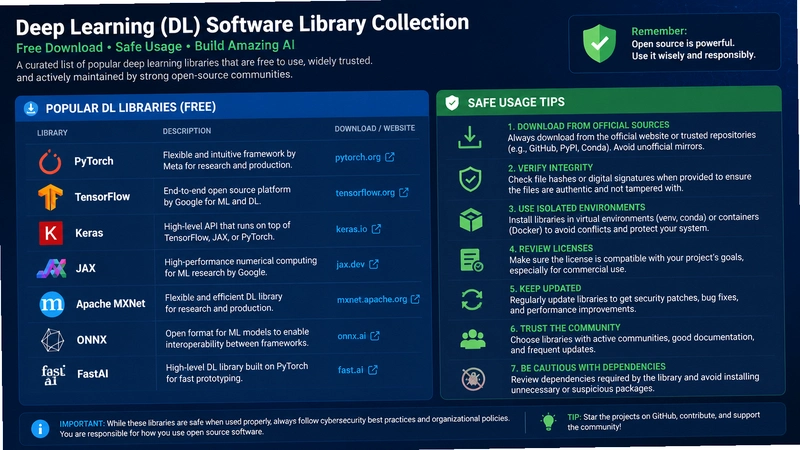Click the document check icon for review licenses
The width and height of the screenshot is (800, 450).
(471, 260)
